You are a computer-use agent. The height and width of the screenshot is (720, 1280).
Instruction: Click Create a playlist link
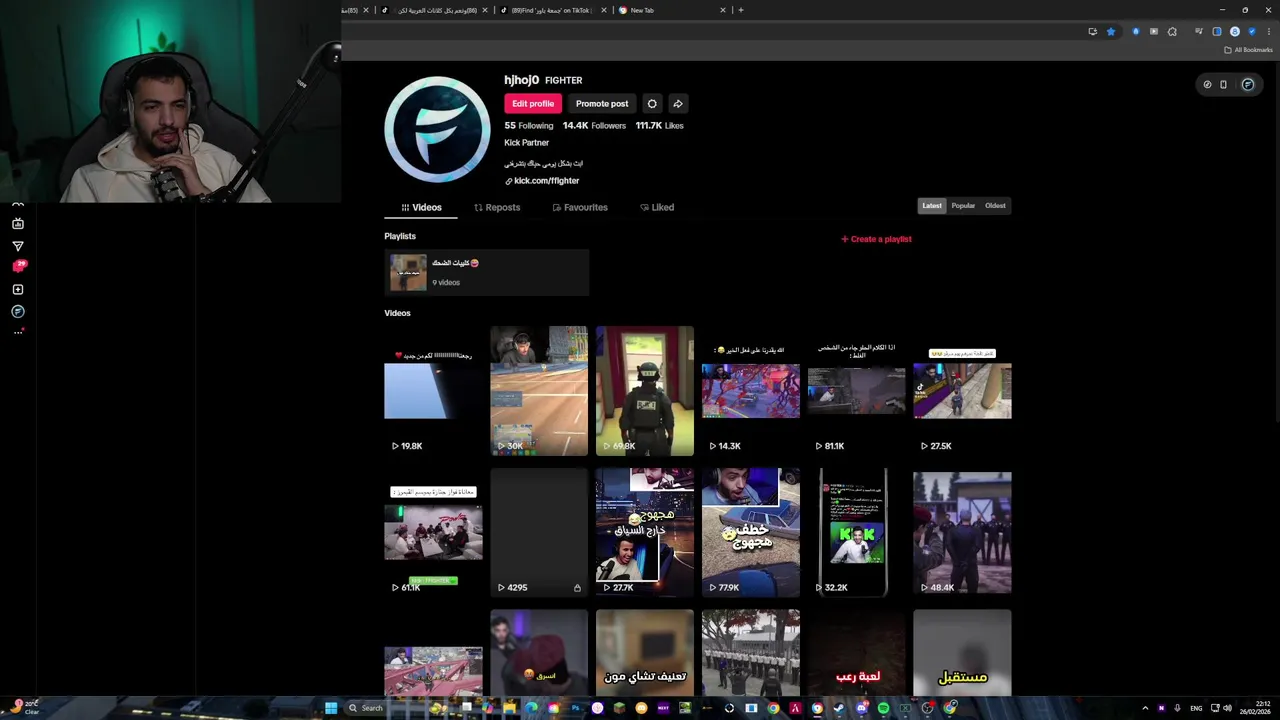tap(876, 239)
